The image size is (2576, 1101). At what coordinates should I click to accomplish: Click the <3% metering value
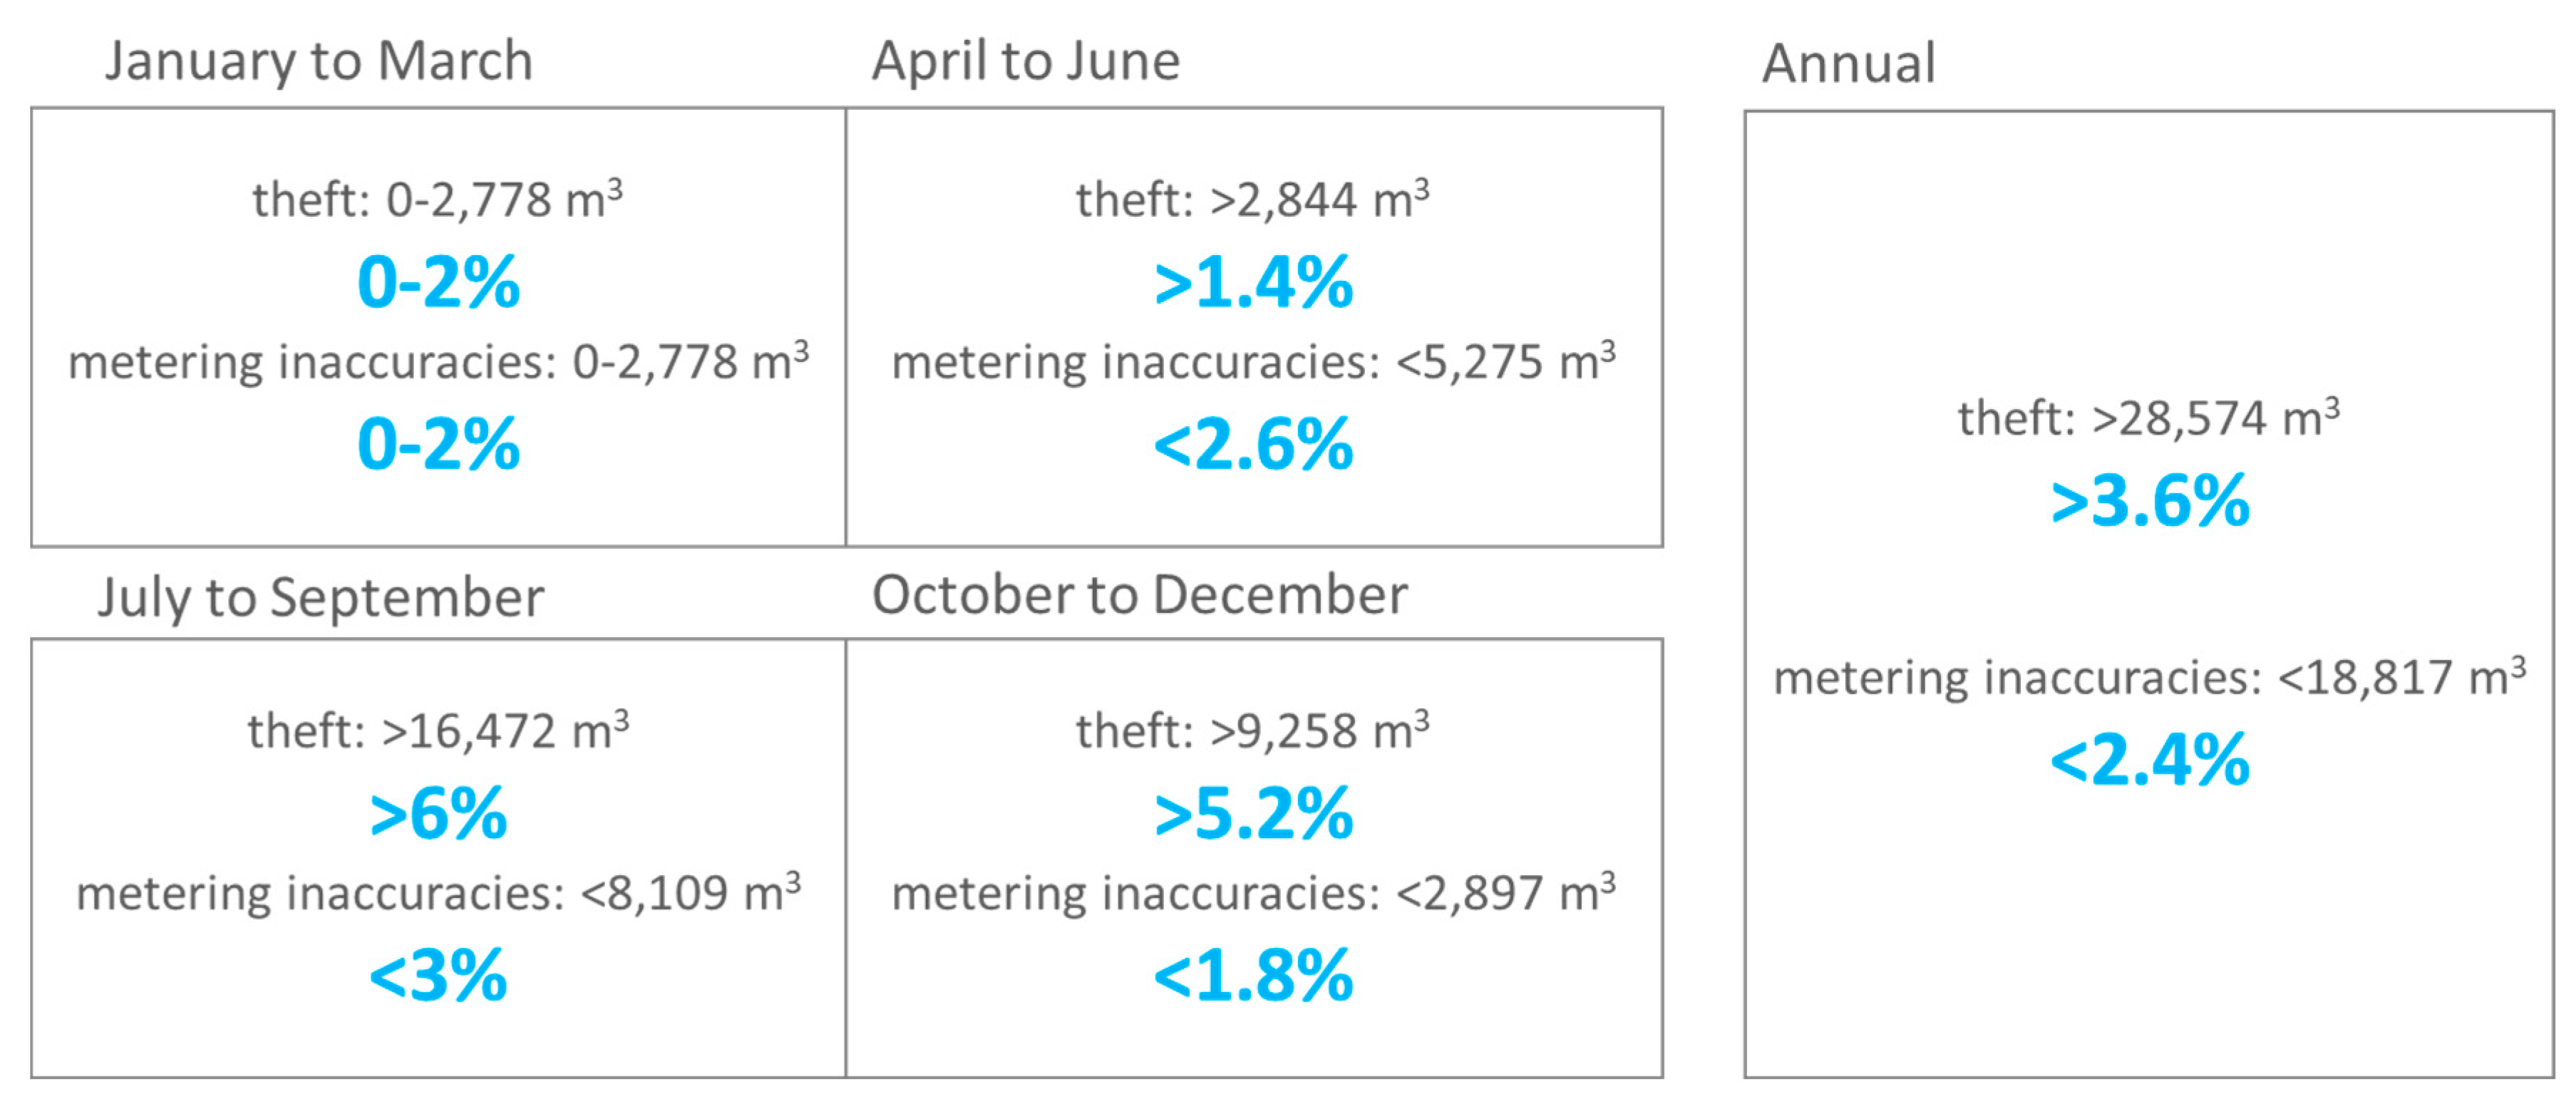[438, 976]
